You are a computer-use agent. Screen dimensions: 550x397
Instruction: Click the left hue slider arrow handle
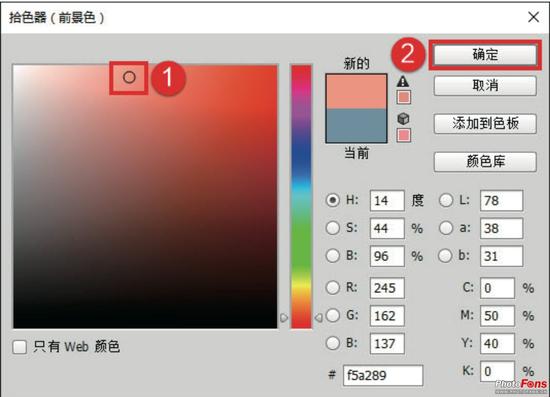pyautogui.click(x=284, y=318)
